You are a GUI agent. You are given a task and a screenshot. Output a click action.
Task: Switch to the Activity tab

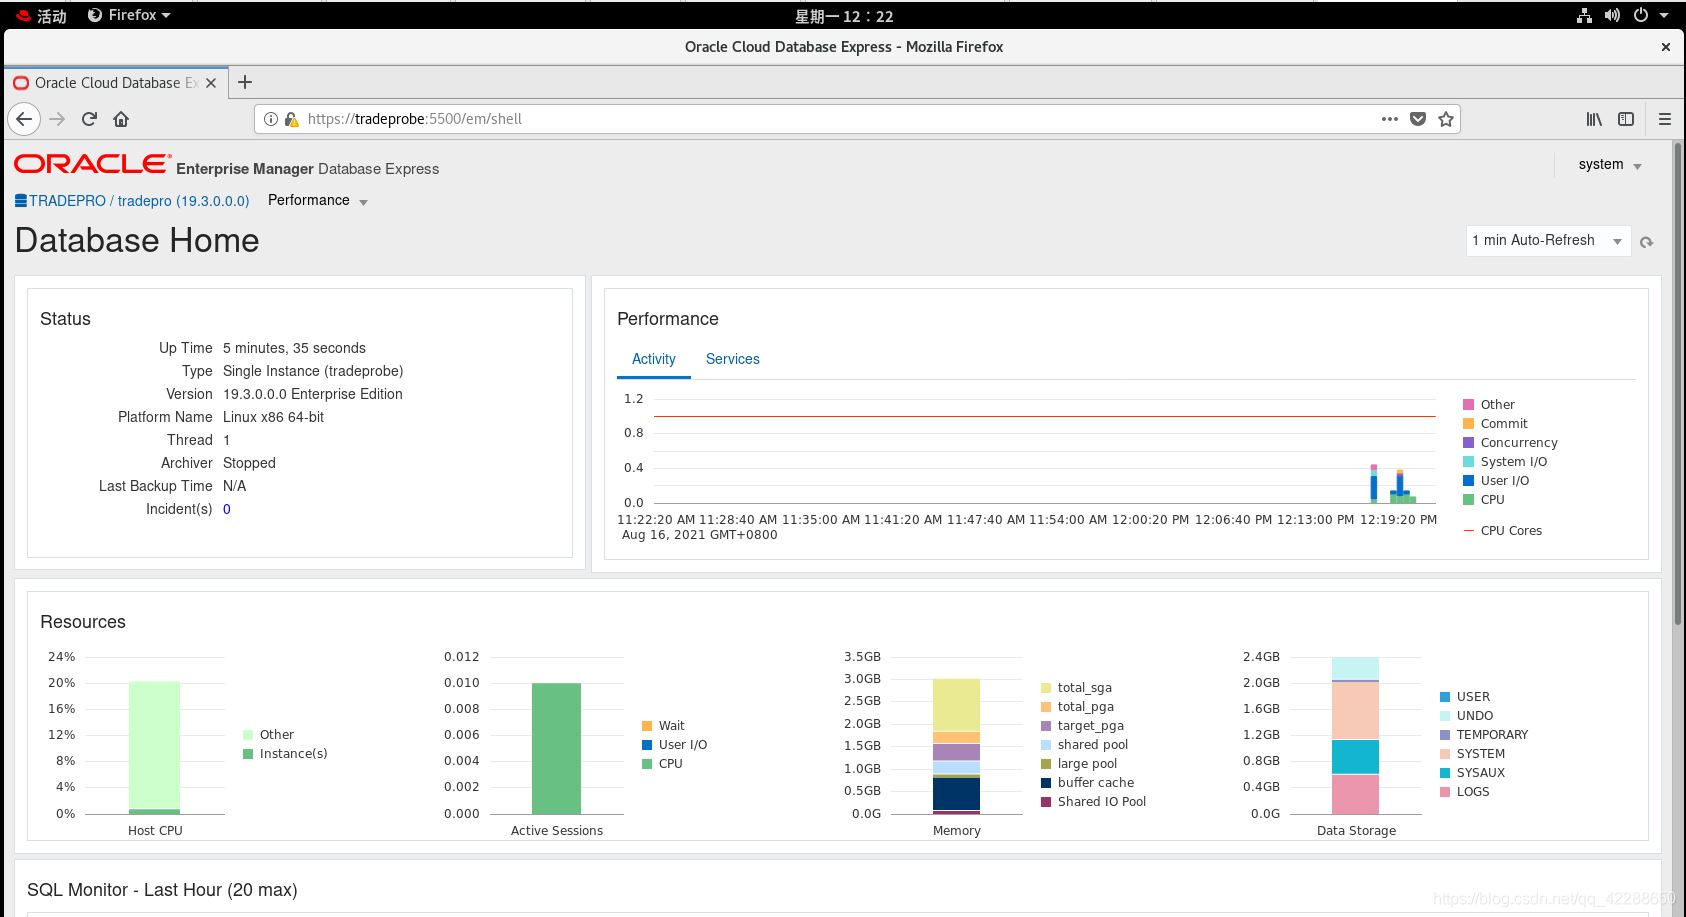653,359
